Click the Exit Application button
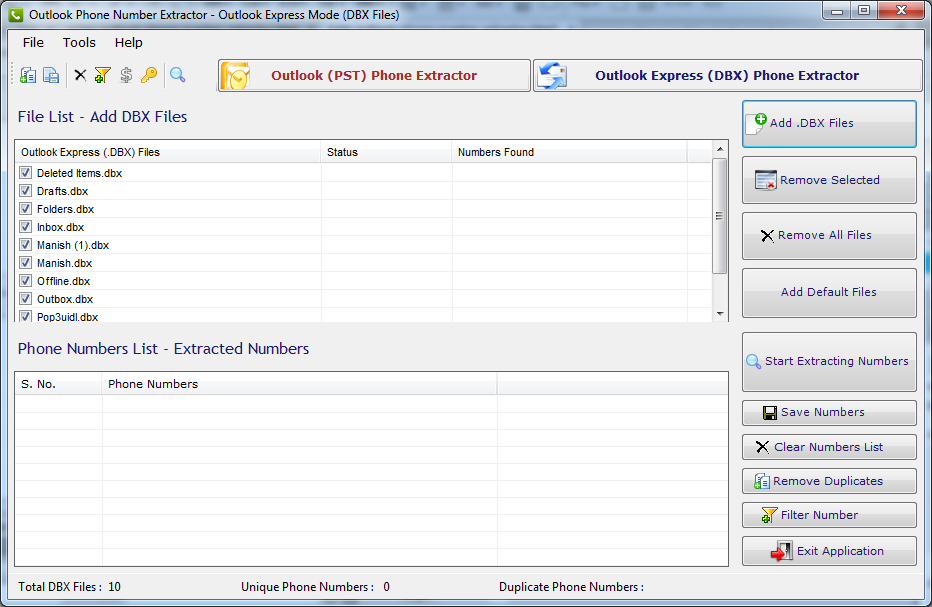The height and width of the screenshot is (607, 932). tap(829, 551)
